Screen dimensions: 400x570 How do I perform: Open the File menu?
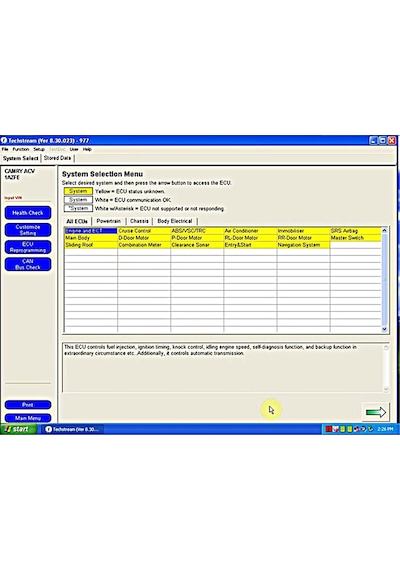(5, 149)
